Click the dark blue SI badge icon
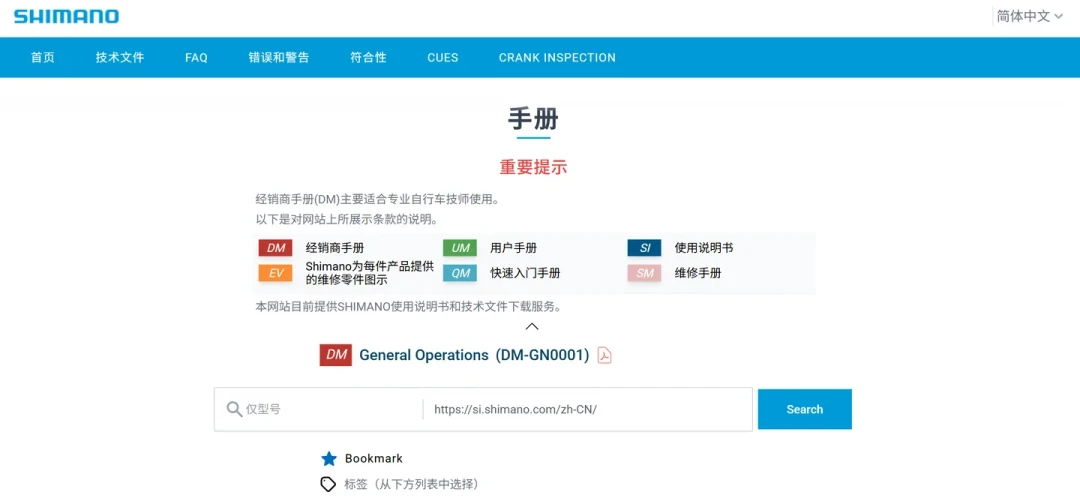 (645, 248)
